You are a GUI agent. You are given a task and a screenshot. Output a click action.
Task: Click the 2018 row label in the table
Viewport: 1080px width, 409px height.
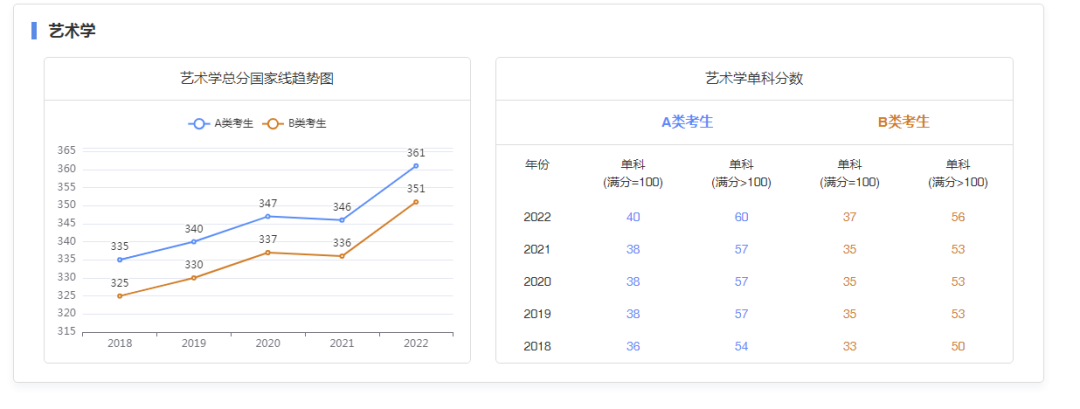click(x=537, y=346)
